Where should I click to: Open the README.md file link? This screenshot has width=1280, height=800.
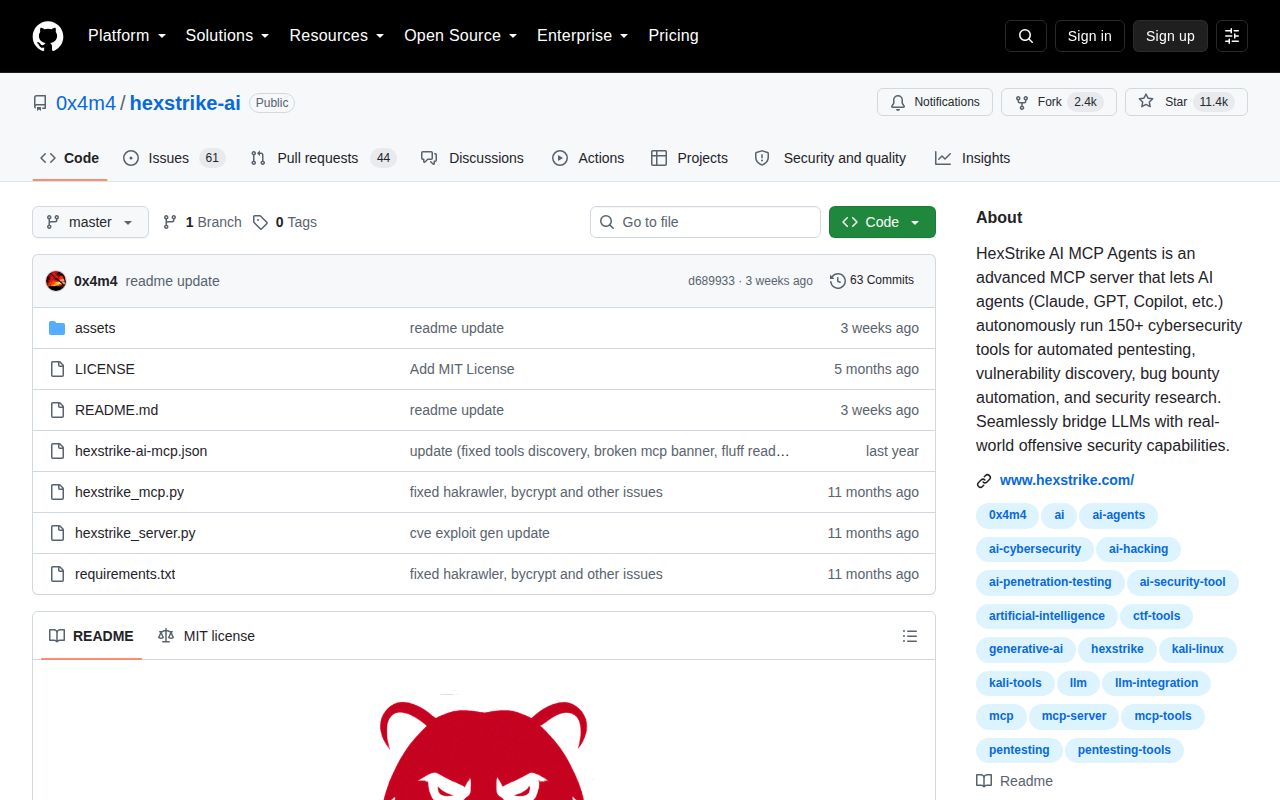point(116,410)
